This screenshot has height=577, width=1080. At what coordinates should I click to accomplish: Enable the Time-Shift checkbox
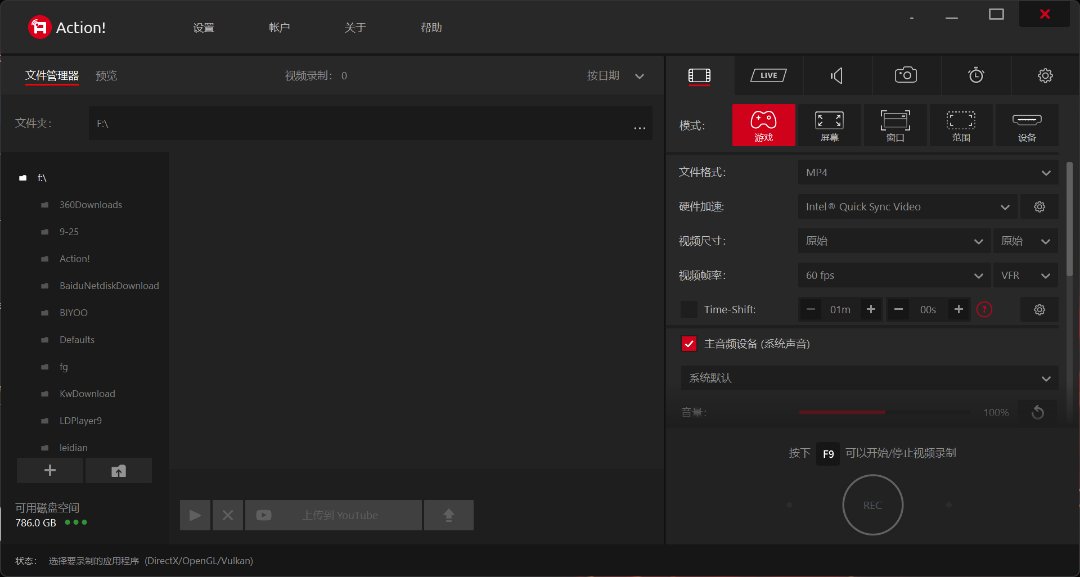coord(689,310)
